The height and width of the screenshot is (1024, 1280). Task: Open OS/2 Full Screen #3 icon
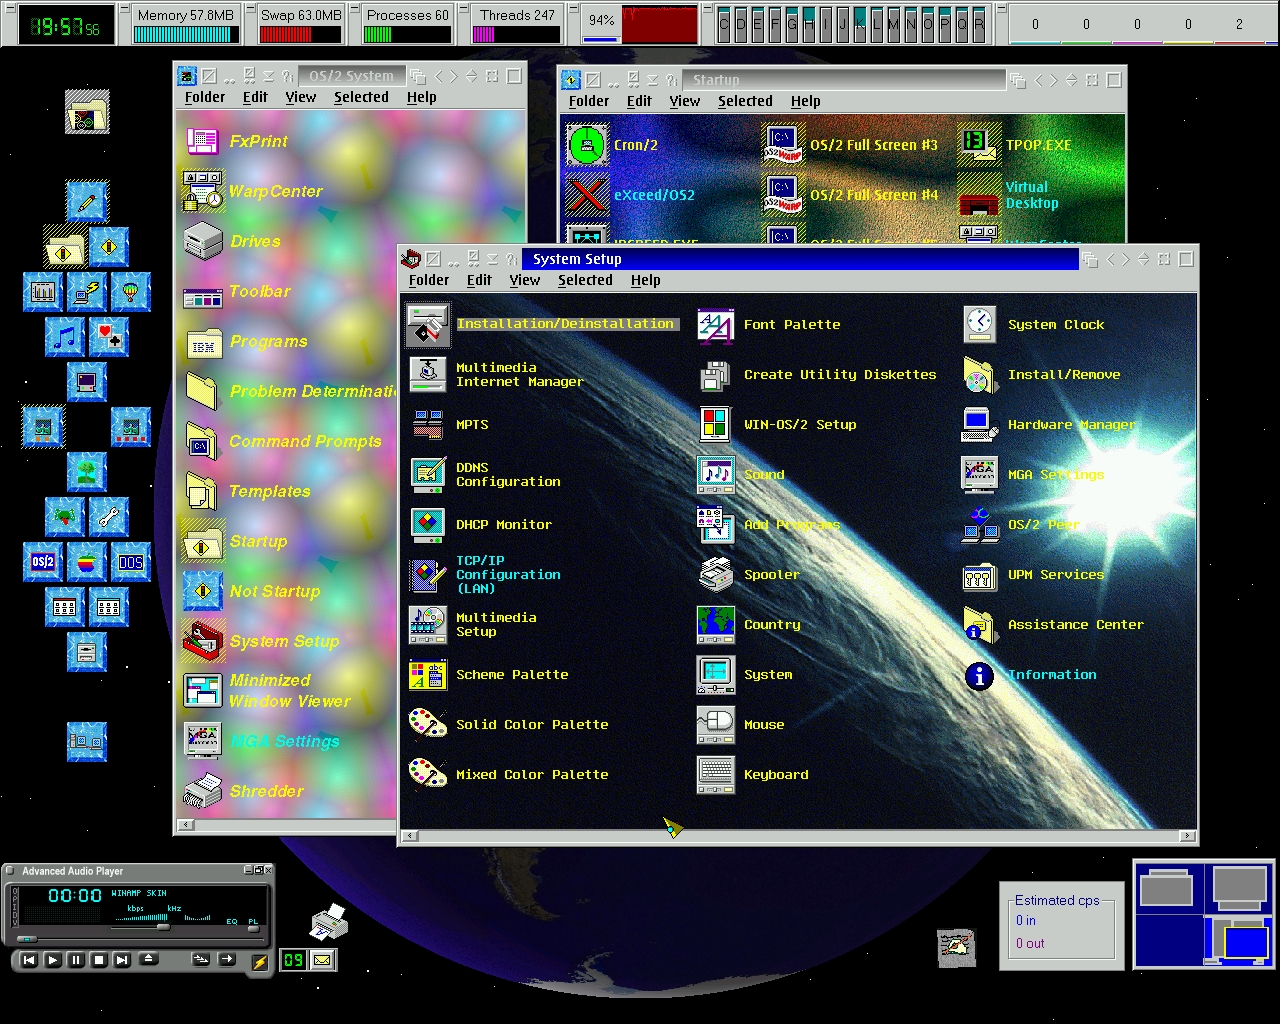[x=784, y=145]
